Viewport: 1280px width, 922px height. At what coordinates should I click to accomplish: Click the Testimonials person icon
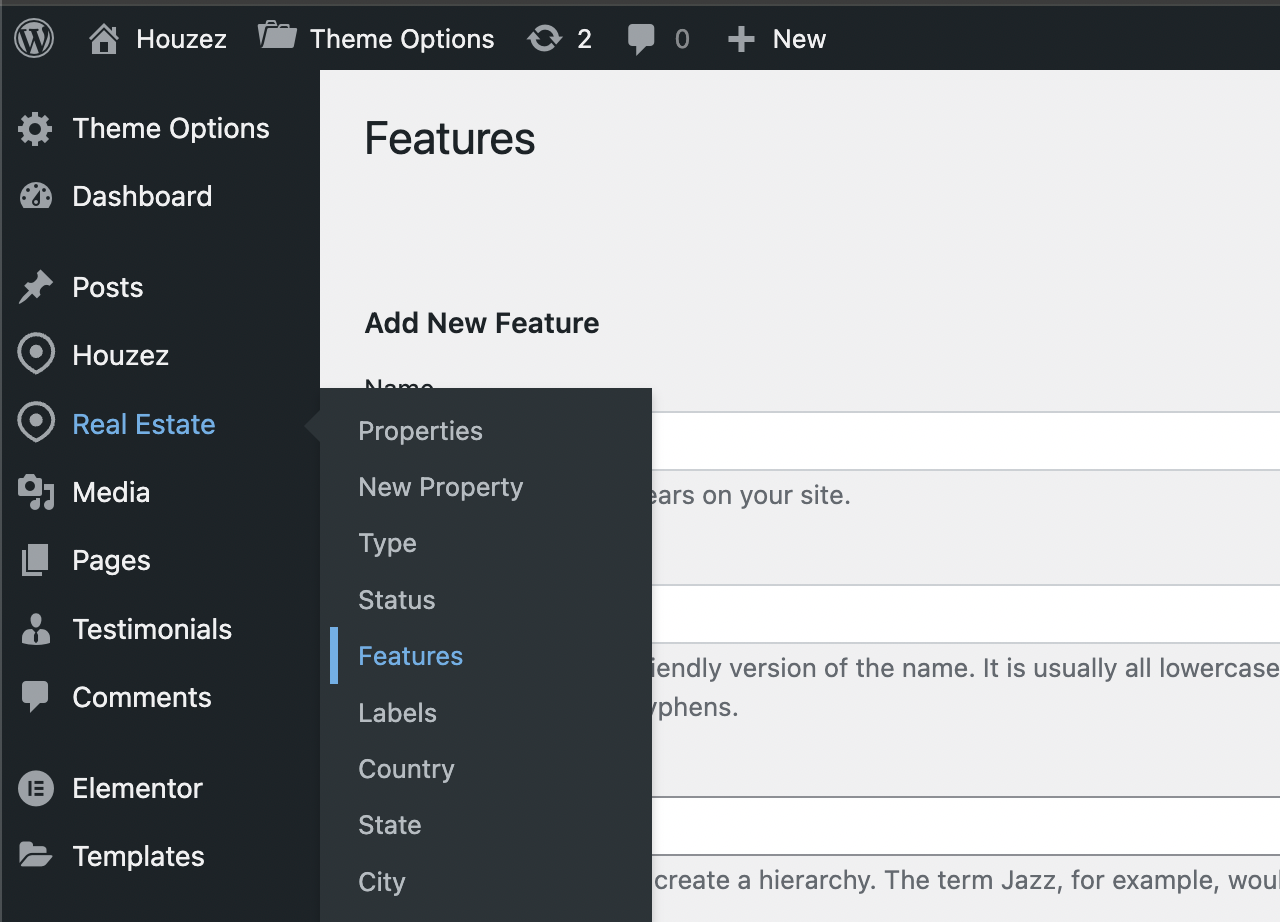(36, 629)
